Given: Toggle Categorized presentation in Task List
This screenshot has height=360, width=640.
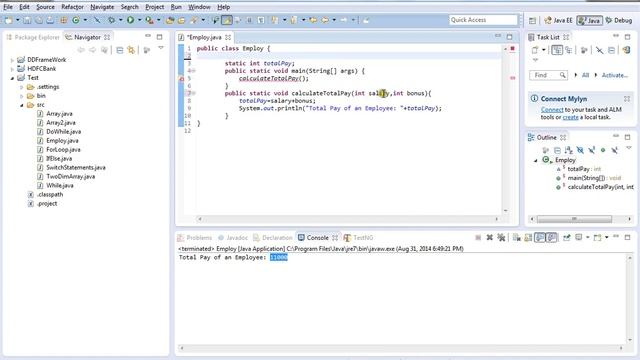Looking at the screenshot, I should 557,50.
